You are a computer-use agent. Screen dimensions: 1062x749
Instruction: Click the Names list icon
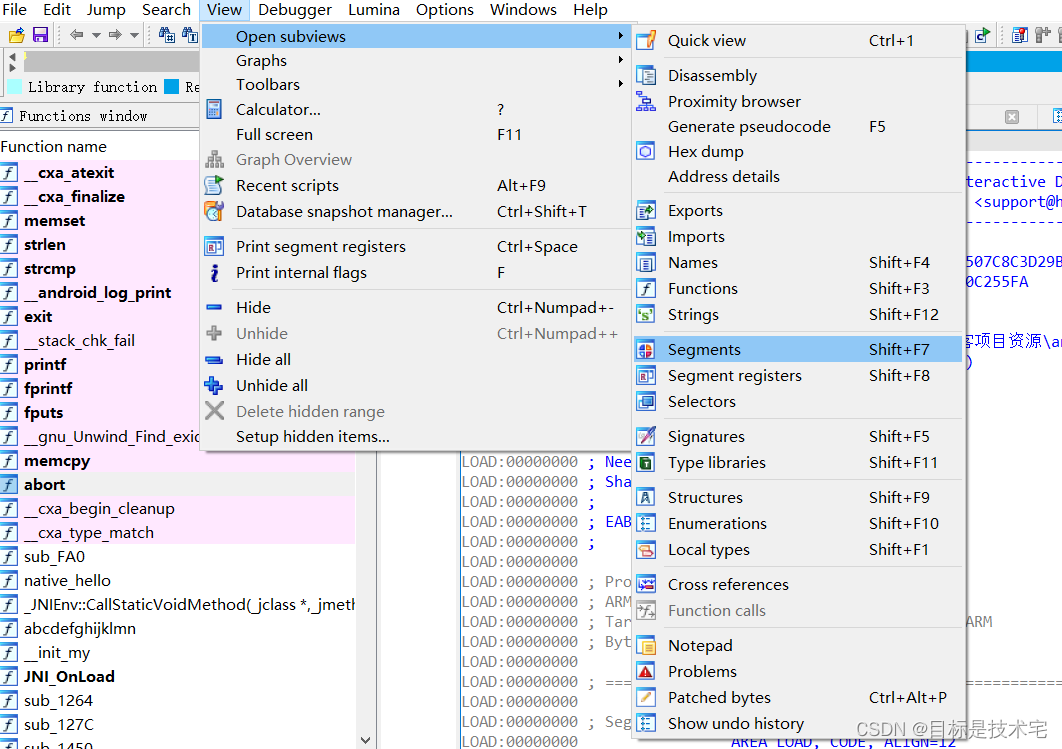click(646, 263)
